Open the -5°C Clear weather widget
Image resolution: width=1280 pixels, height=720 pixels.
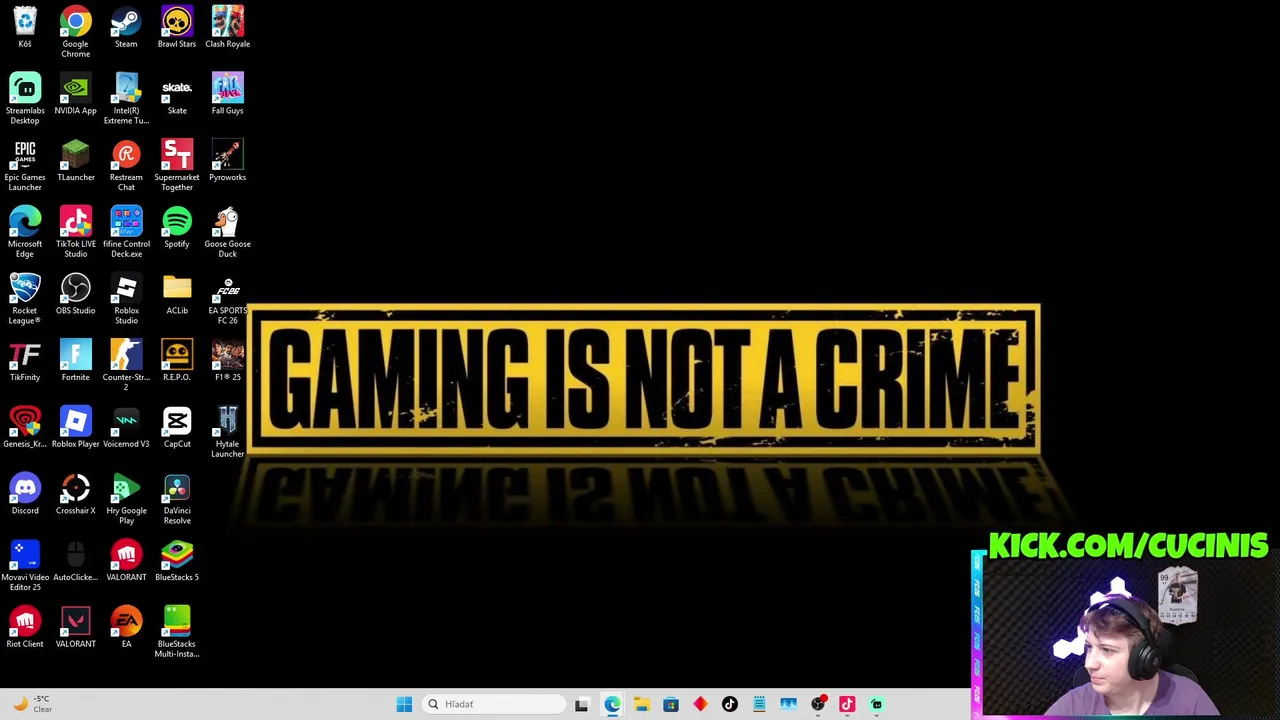[x=32, y=704]
